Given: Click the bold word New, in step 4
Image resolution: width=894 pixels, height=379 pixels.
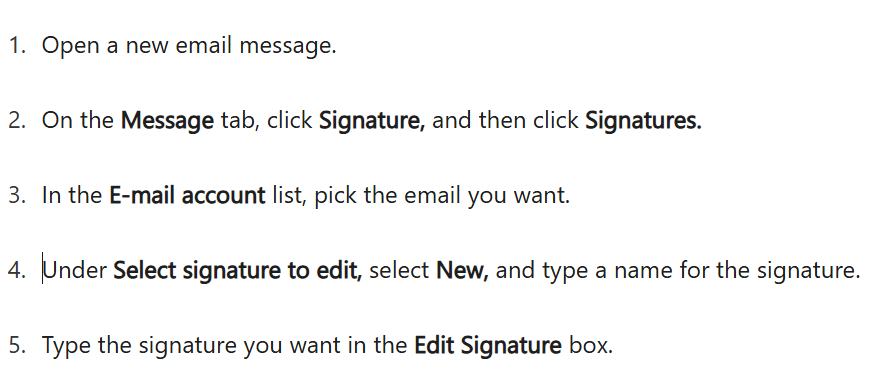Looking at the screenshot, I should (x=462, y=270).
